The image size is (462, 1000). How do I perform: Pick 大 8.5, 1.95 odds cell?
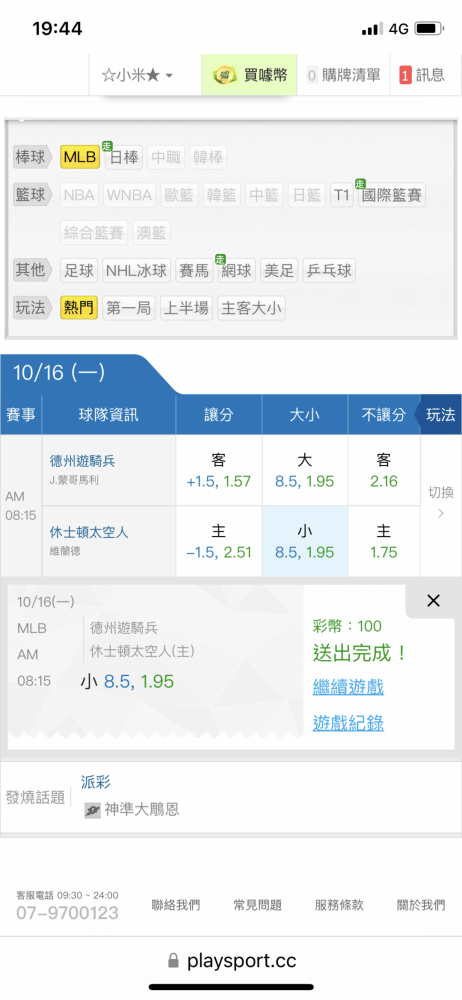304,470
